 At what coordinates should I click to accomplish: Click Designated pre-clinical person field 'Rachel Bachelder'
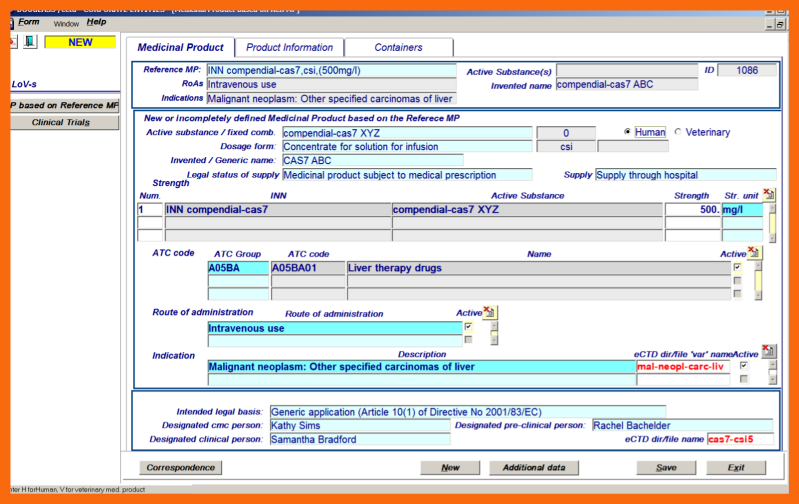[682, 426]
